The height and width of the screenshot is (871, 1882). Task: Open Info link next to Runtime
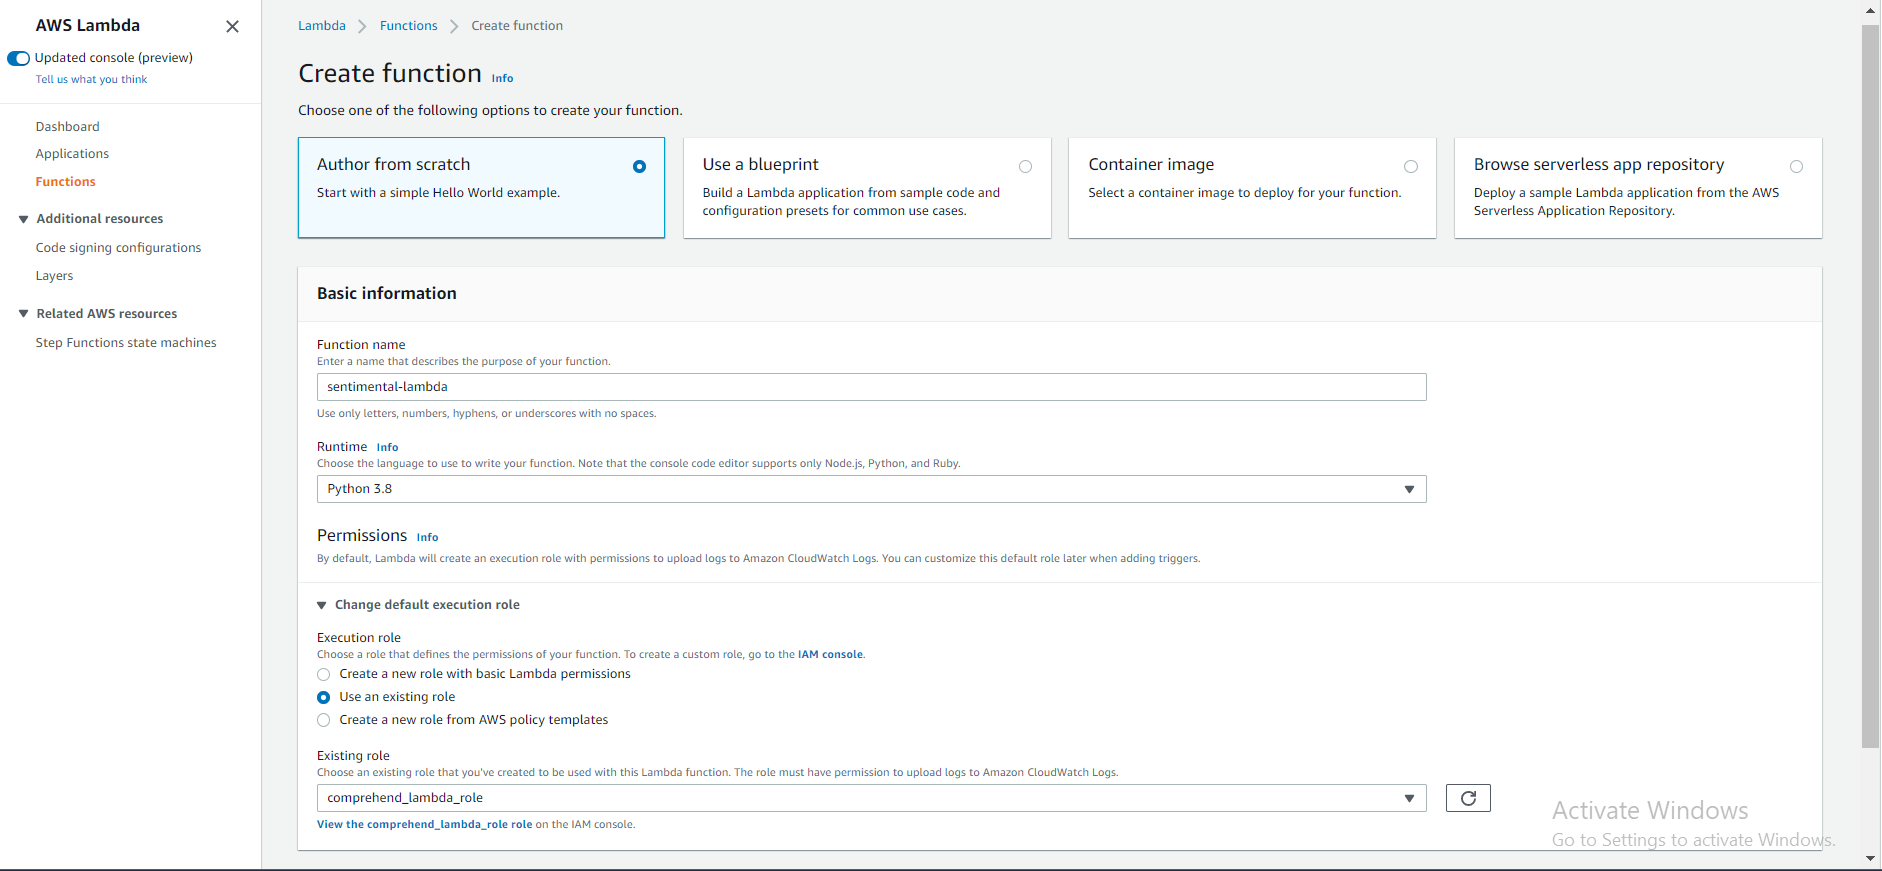[x=387, y=448]
